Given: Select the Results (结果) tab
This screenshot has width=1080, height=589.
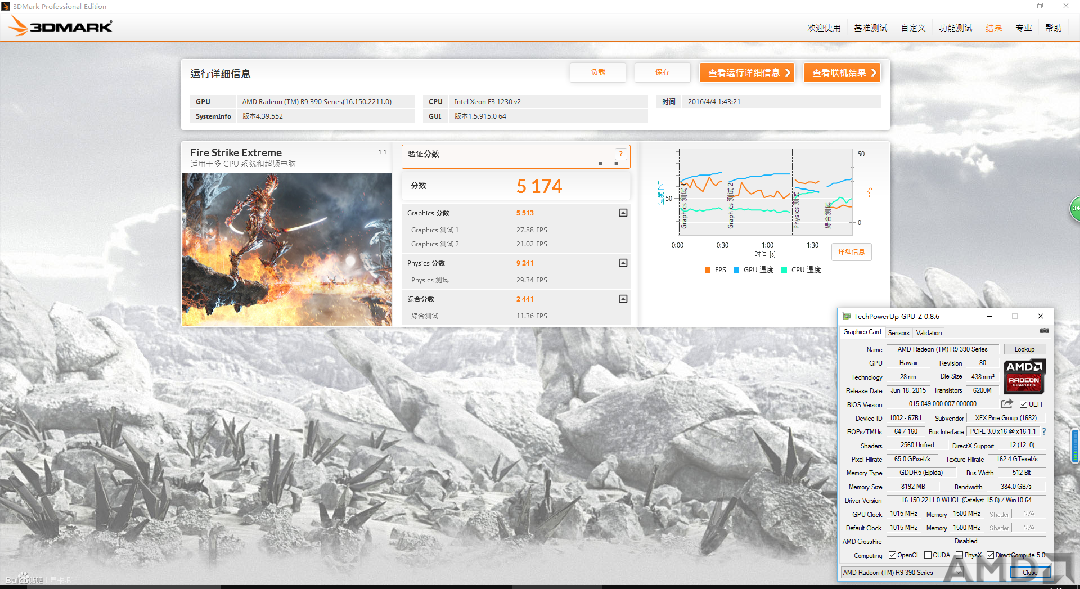Looking at the screenshot, I should [993, 28].
